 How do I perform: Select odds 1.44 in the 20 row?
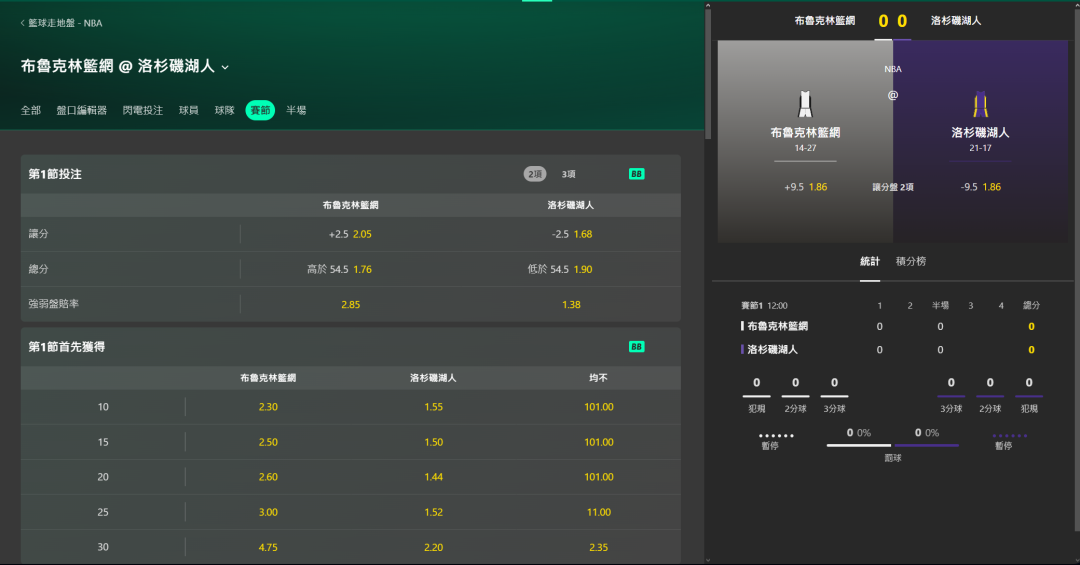(x=433, y=477)
